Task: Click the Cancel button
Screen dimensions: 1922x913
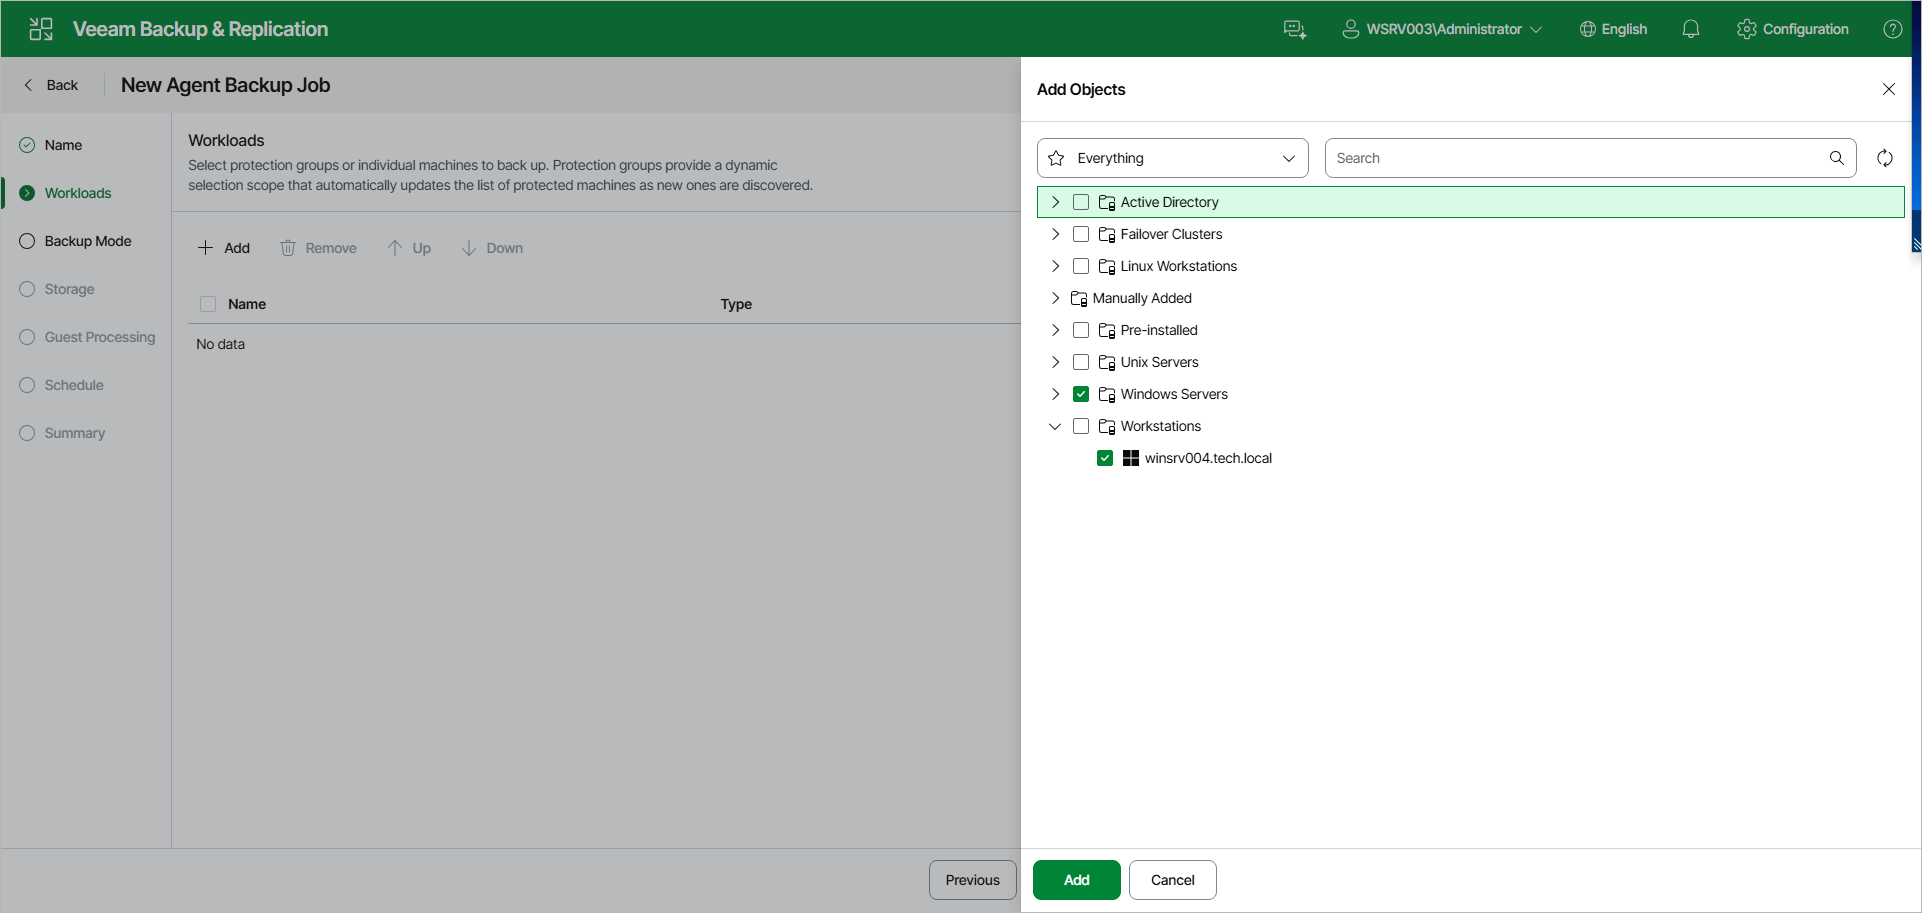Action: (1173, 880)
